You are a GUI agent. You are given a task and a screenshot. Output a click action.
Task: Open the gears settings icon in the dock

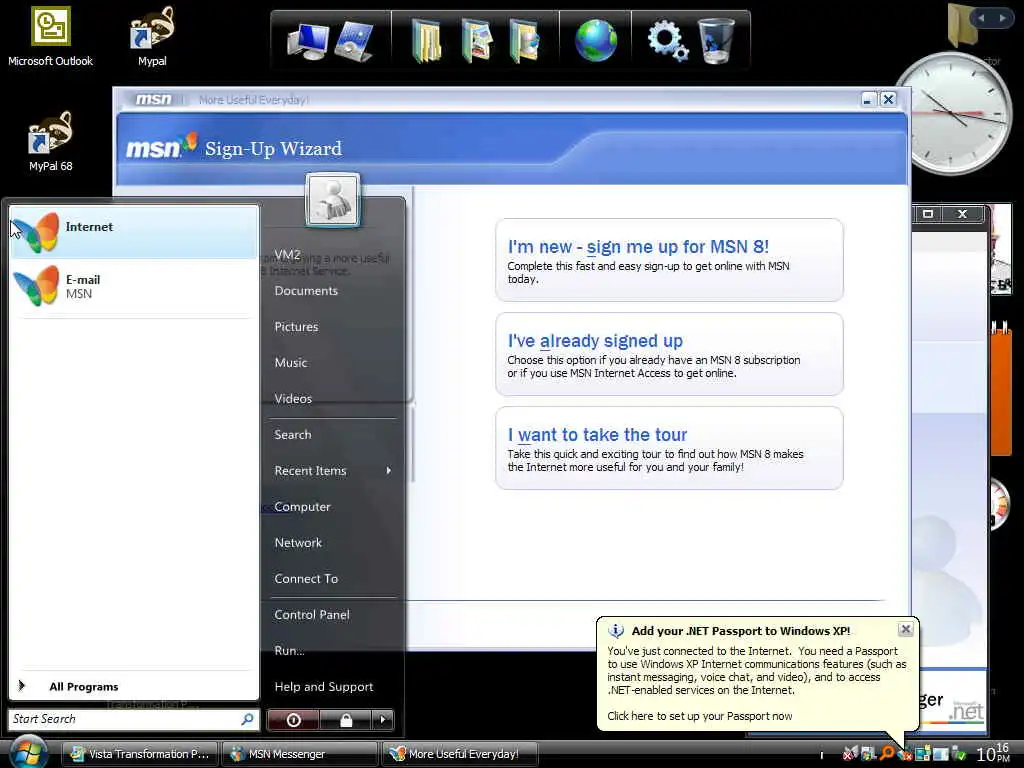(667, 40)
